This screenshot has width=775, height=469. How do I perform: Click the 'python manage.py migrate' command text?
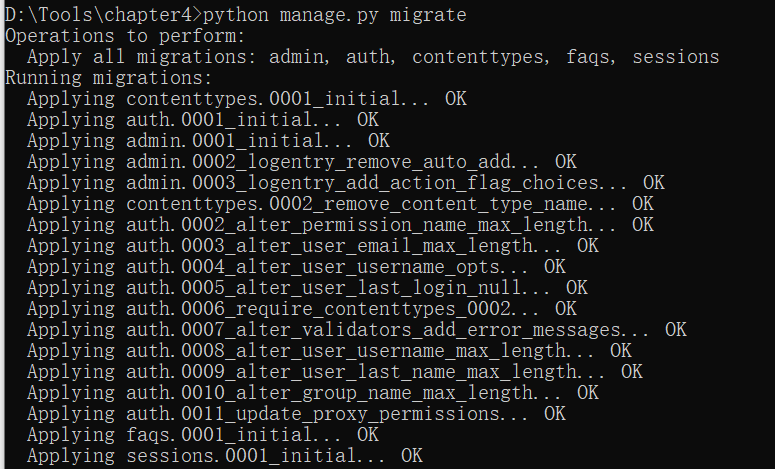[334, 14]
